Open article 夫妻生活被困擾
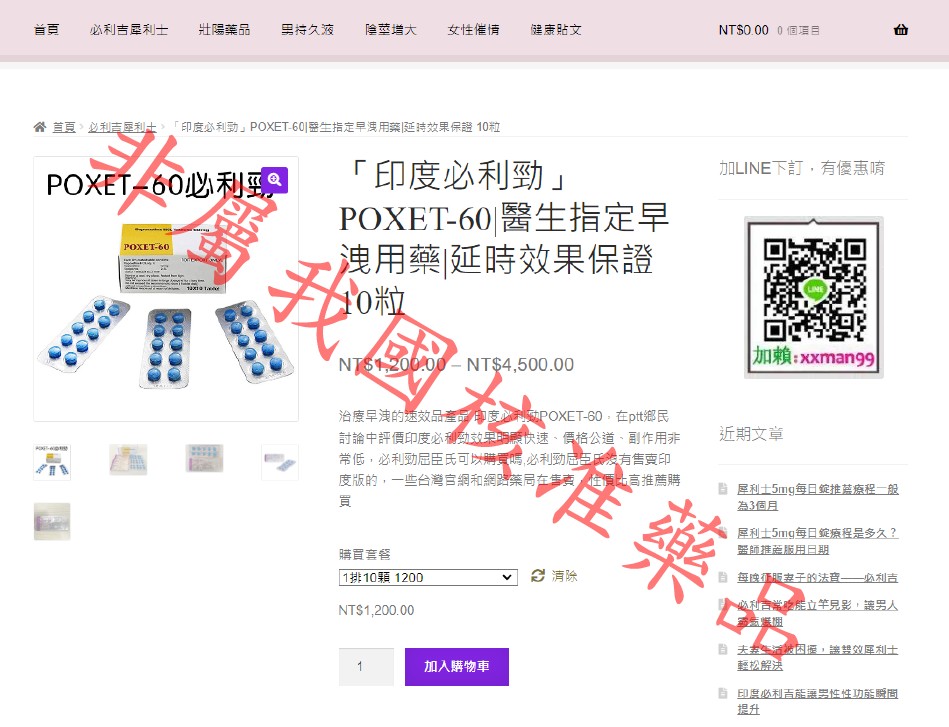 (x=817, y=657)
